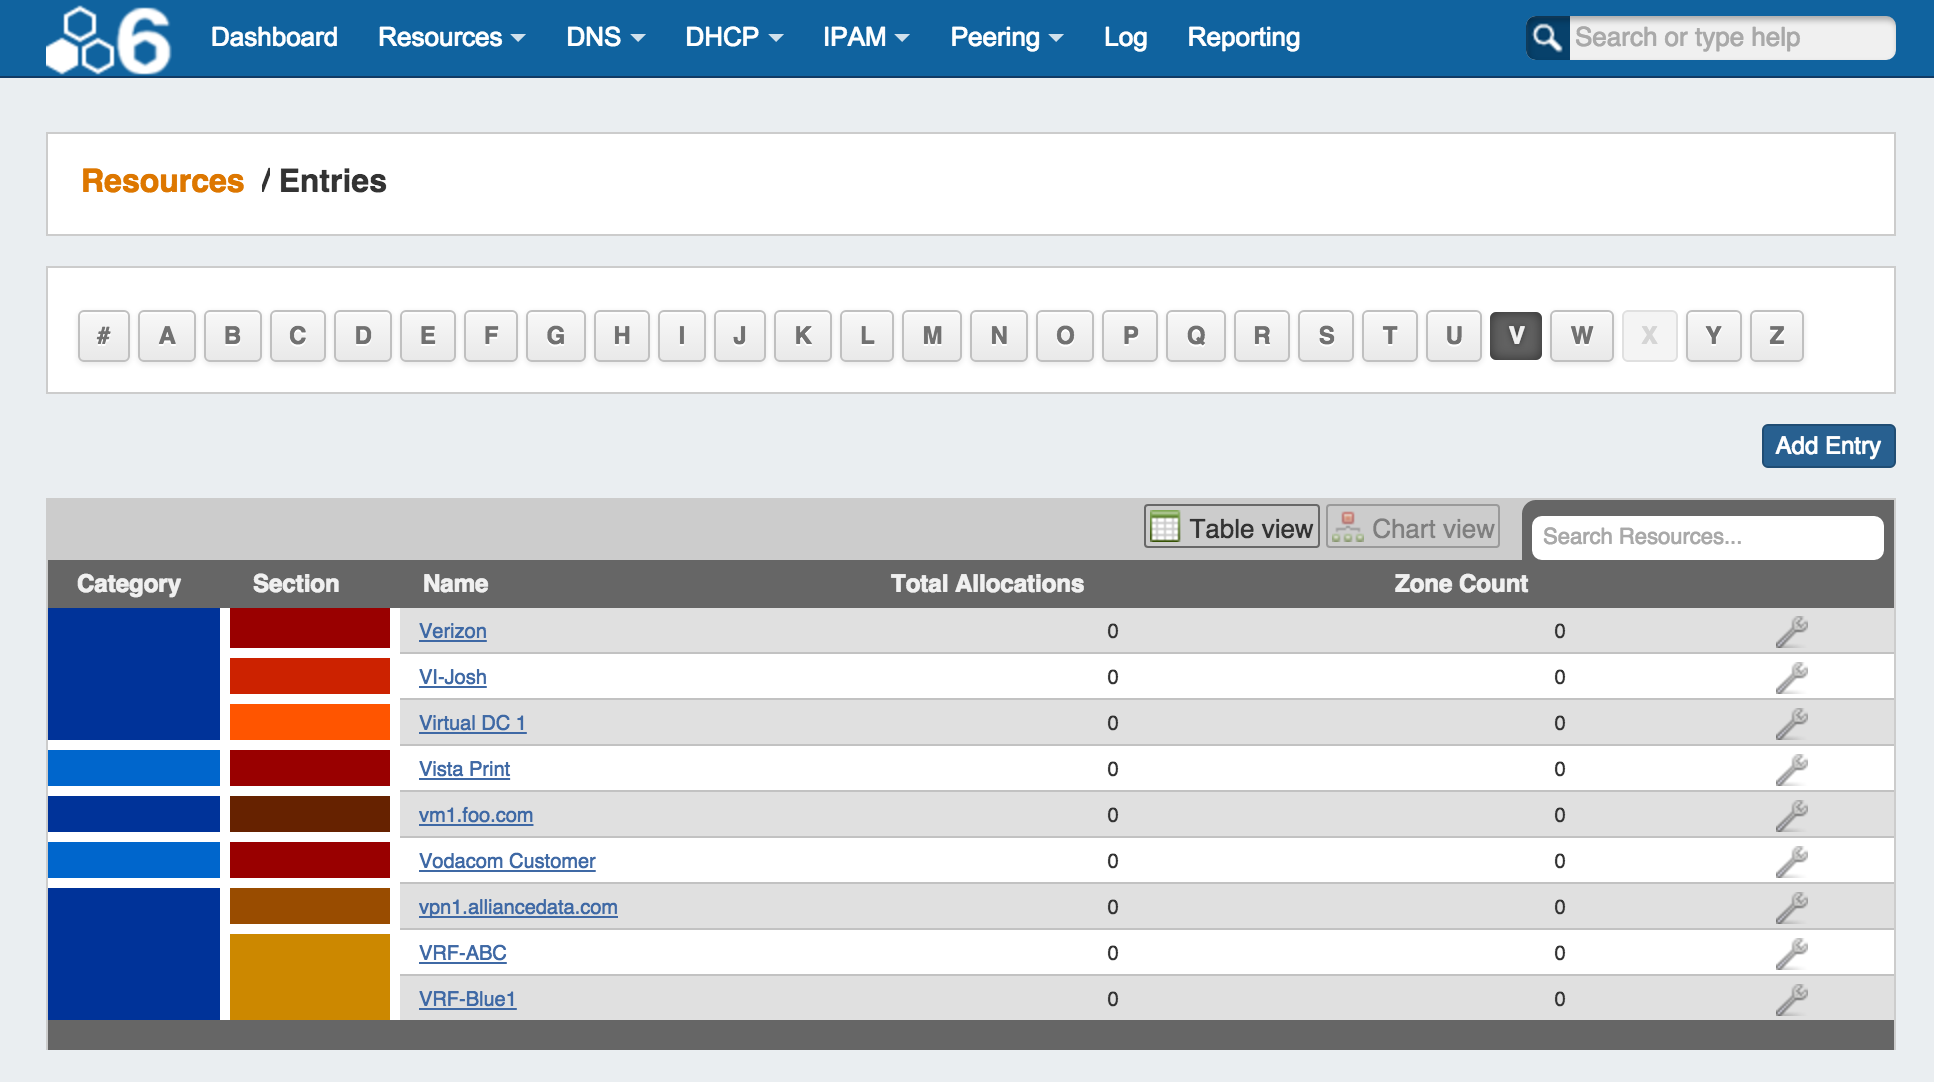Click wrench icon for Virtual DC 1
Viewport: 1934px width, 1082px height.
1791,724
